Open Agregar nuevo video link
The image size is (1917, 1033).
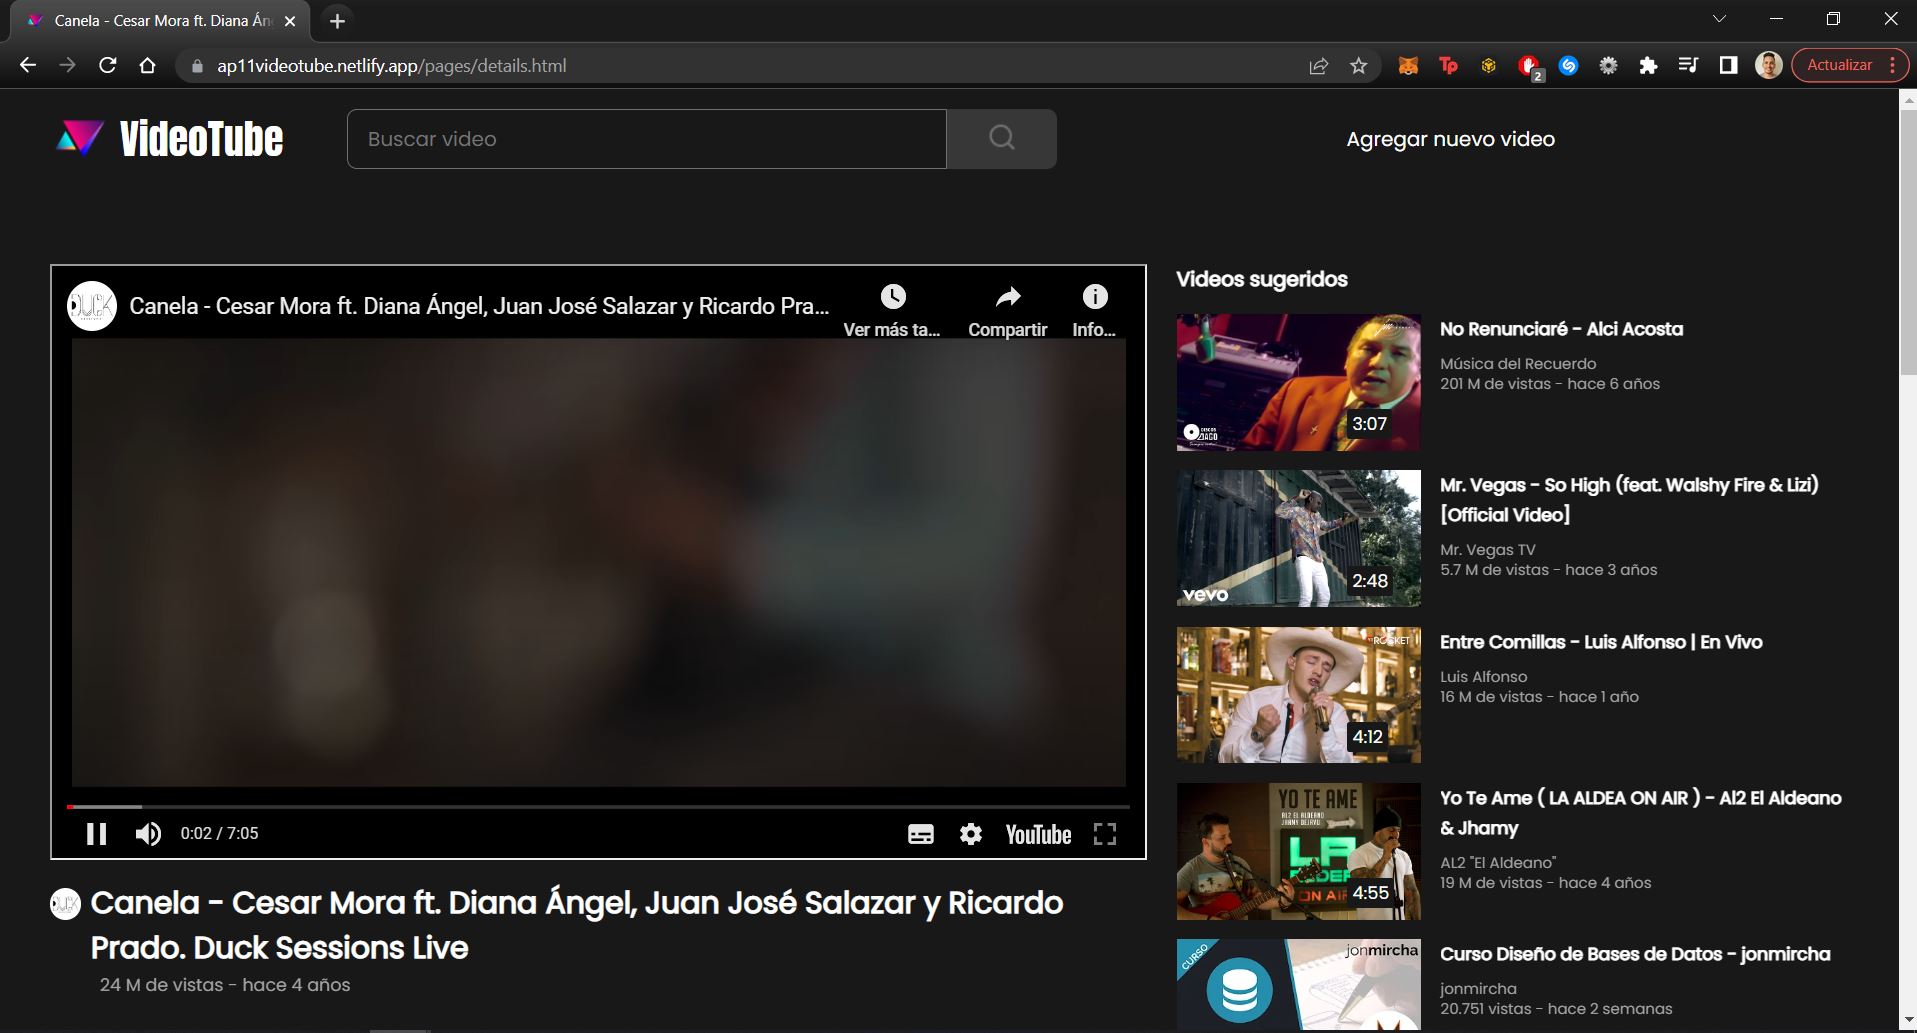(x=1450, y=139)
